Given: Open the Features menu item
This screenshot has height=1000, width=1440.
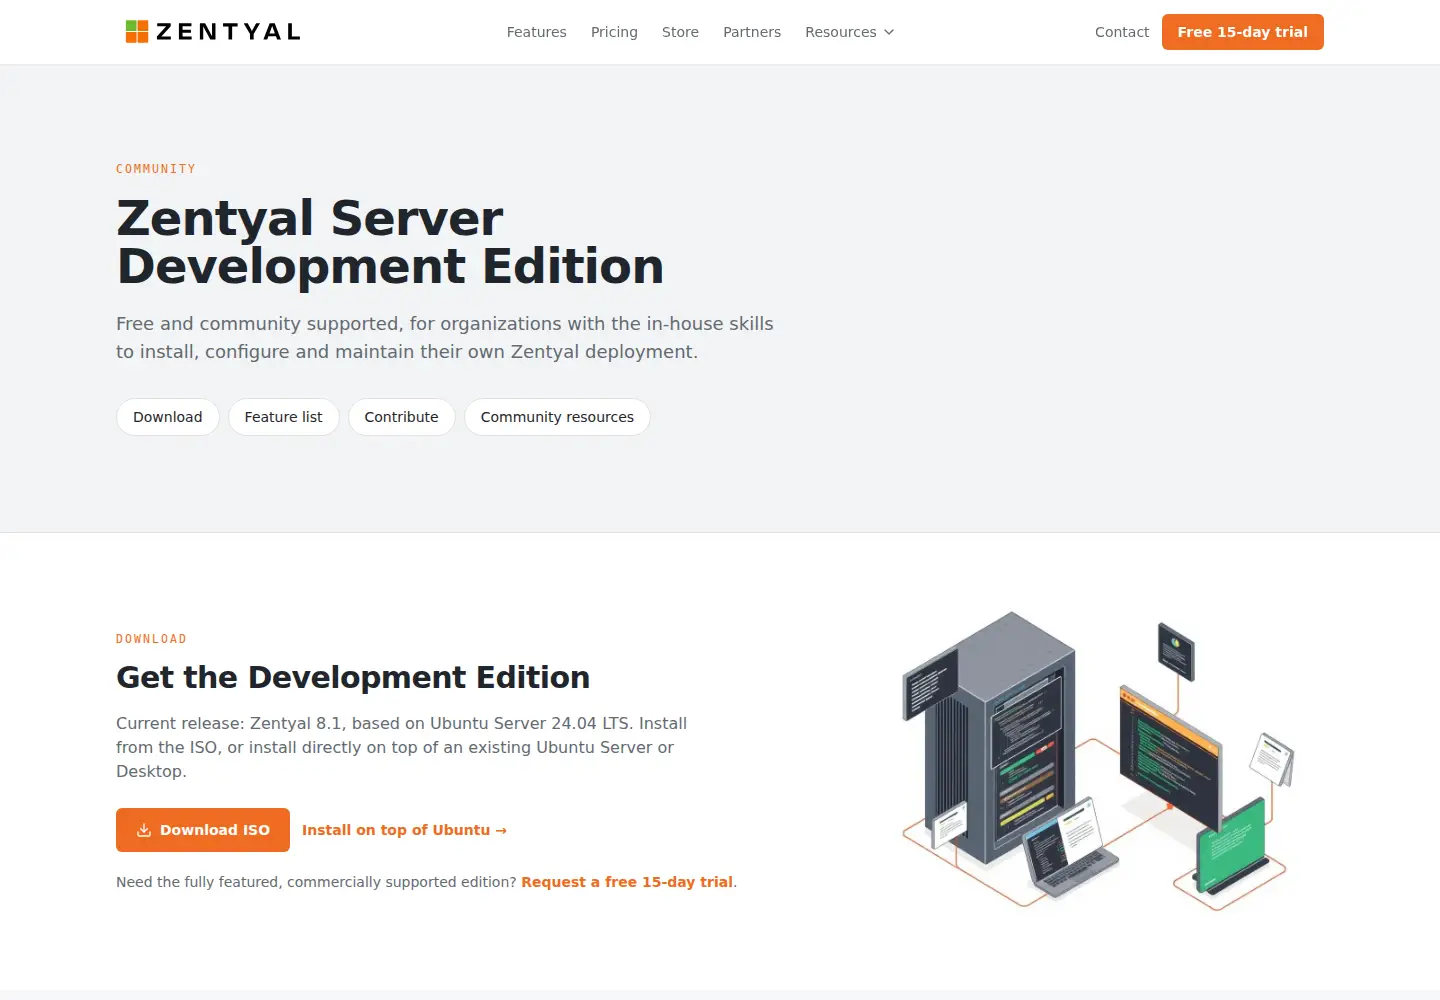Looking at the screenshot, I should pos(536,32).
